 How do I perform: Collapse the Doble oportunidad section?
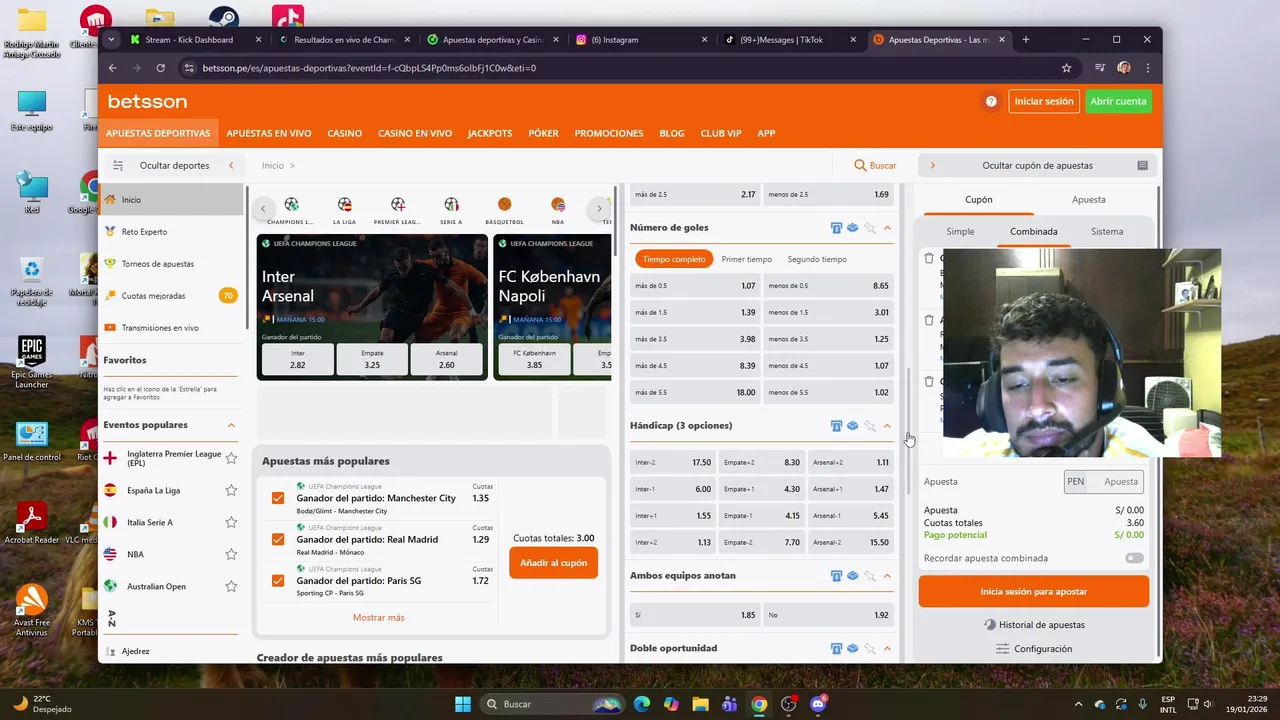point(887,649)
